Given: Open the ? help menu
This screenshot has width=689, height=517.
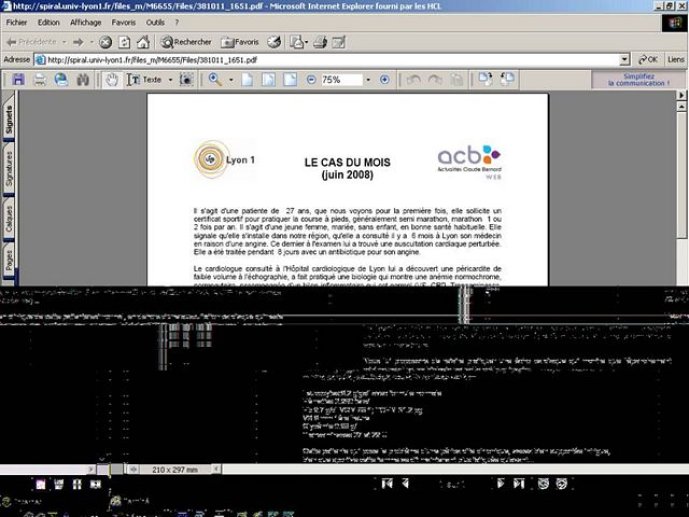Looking at the screenshot, I should (177, 22).
